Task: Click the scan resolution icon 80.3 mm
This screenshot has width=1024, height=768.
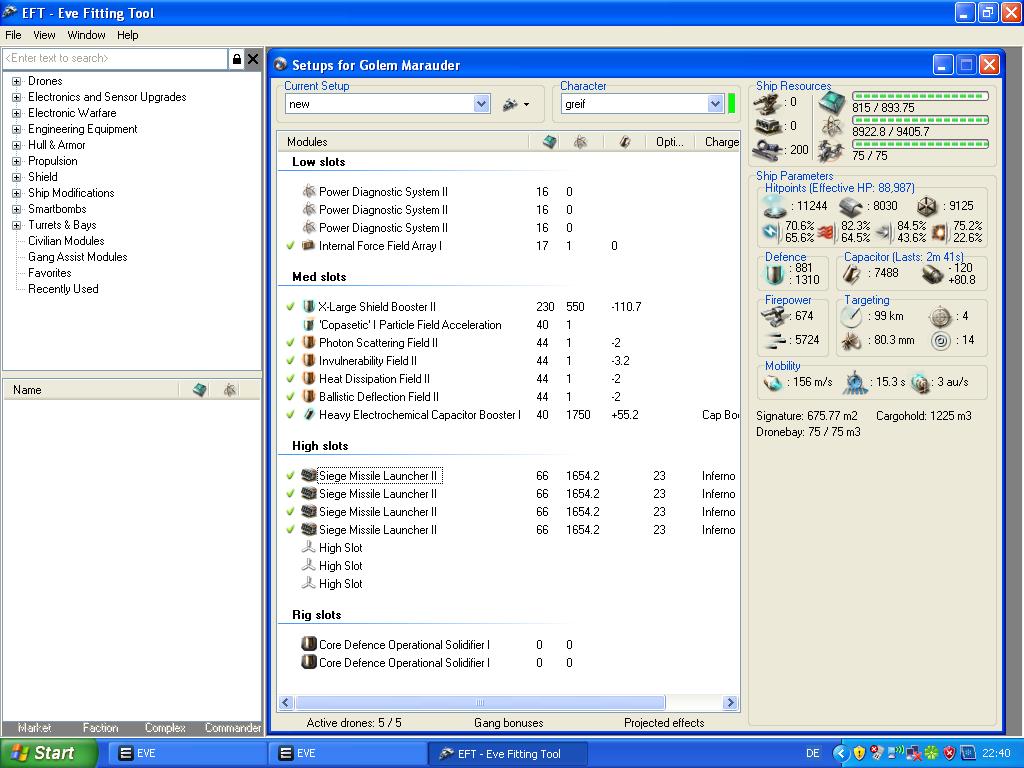Action: [x=852, y=340]
